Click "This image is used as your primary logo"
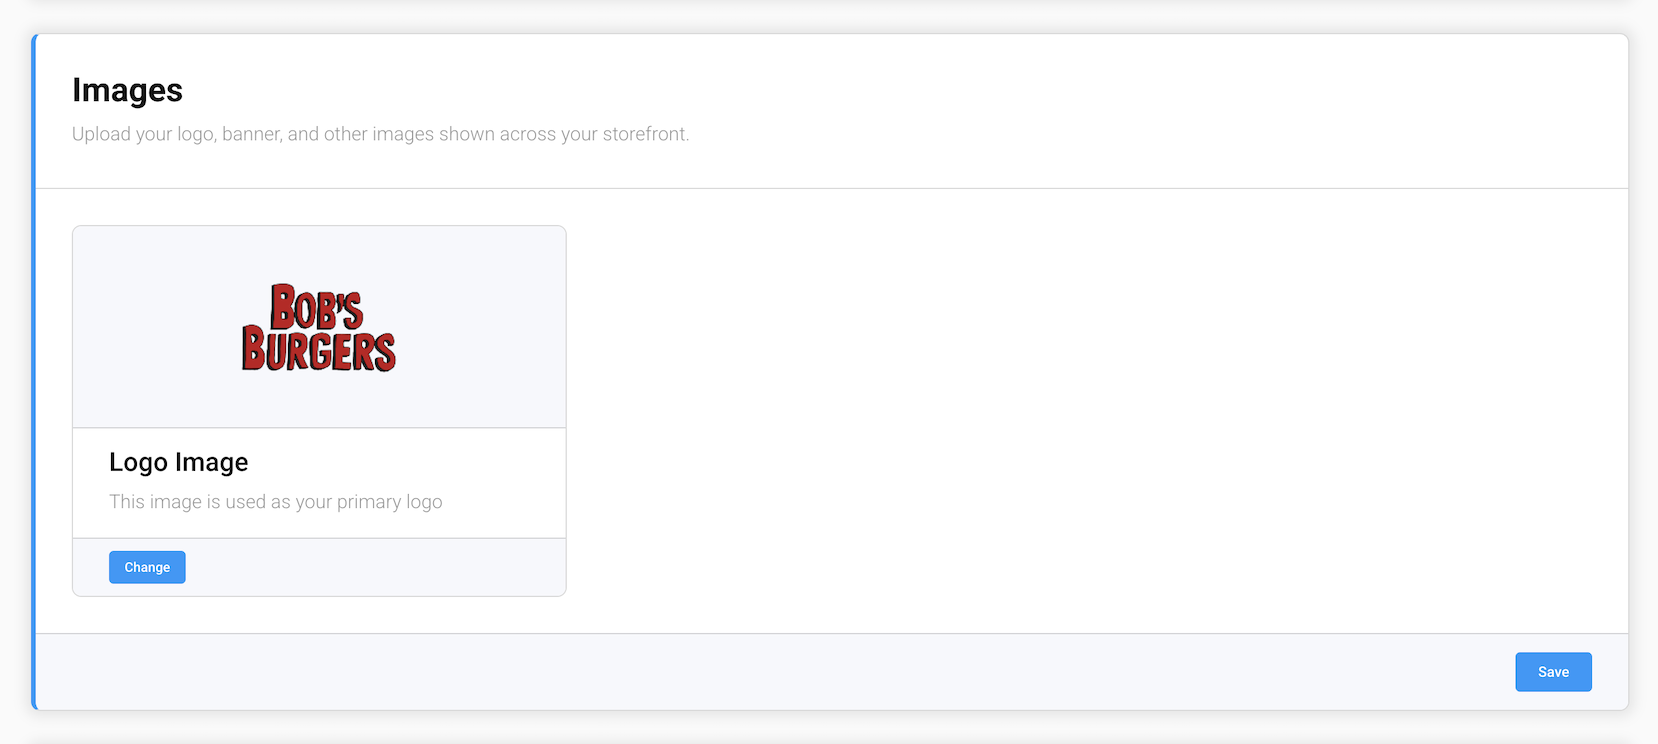Screen dimensions: 1658x744 coord(276,502)
